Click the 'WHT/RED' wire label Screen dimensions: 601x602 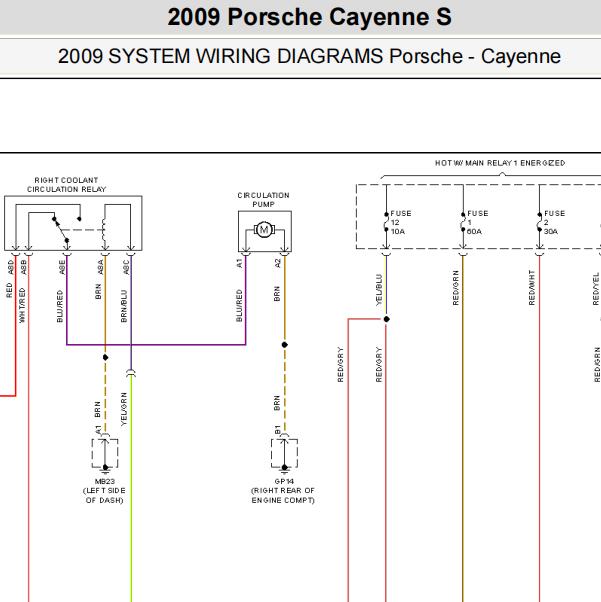point(22,305)
